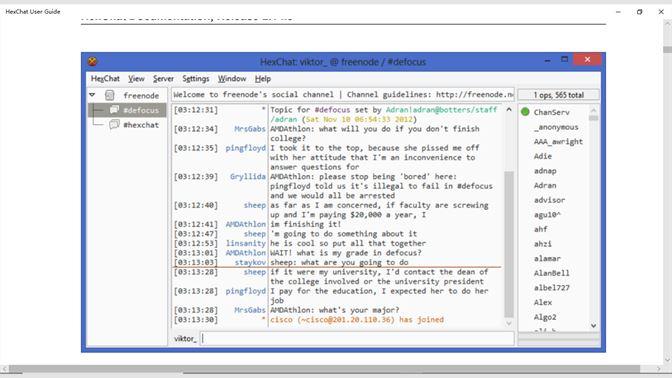
Task: Click the '1 ops, 565 total' label
Action: [x=558, y=95]
